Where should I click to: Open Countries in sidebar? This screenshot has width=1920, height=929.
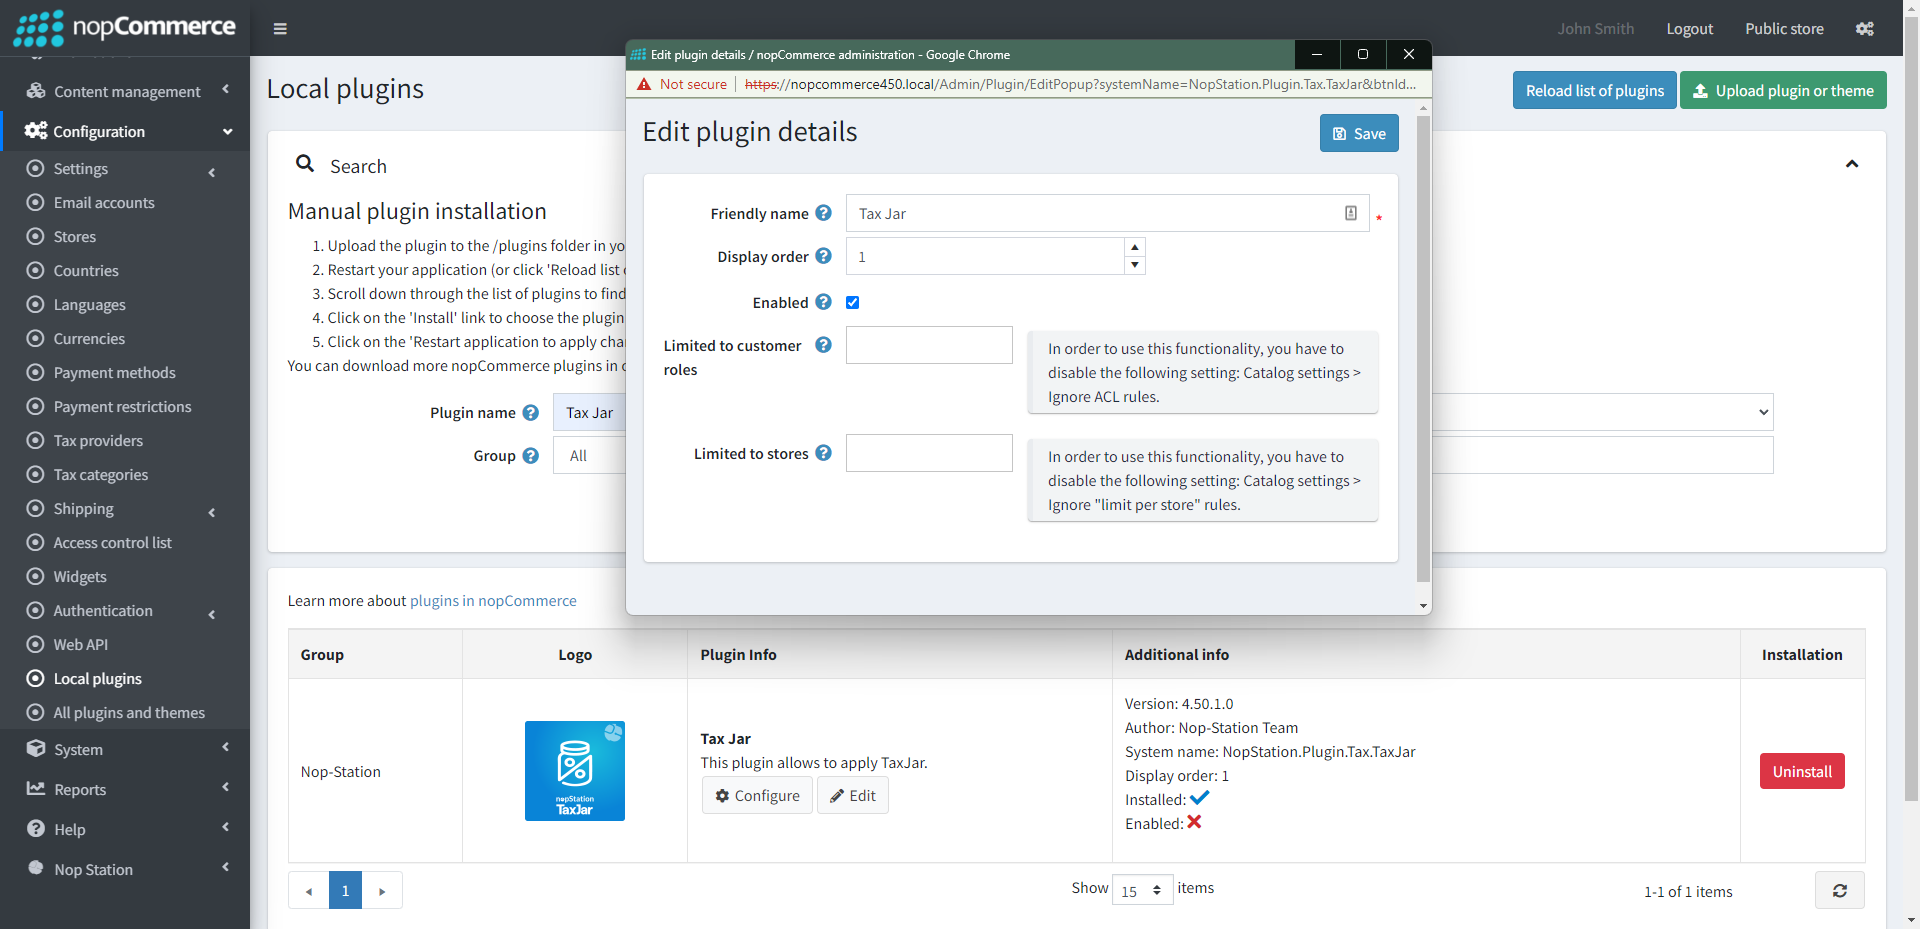click(x=86, y=271)
